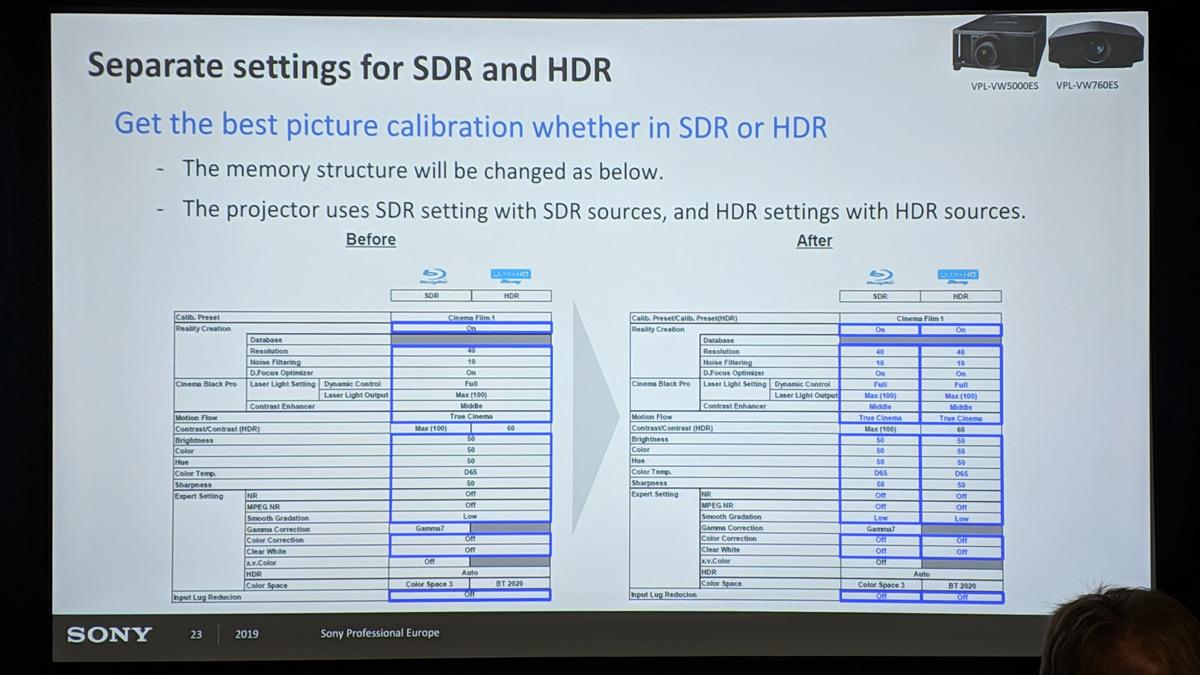Click Color Temp. HDR 'D65' value in After table
Viewport: 1200px width, 675px height.
(961, 473)
